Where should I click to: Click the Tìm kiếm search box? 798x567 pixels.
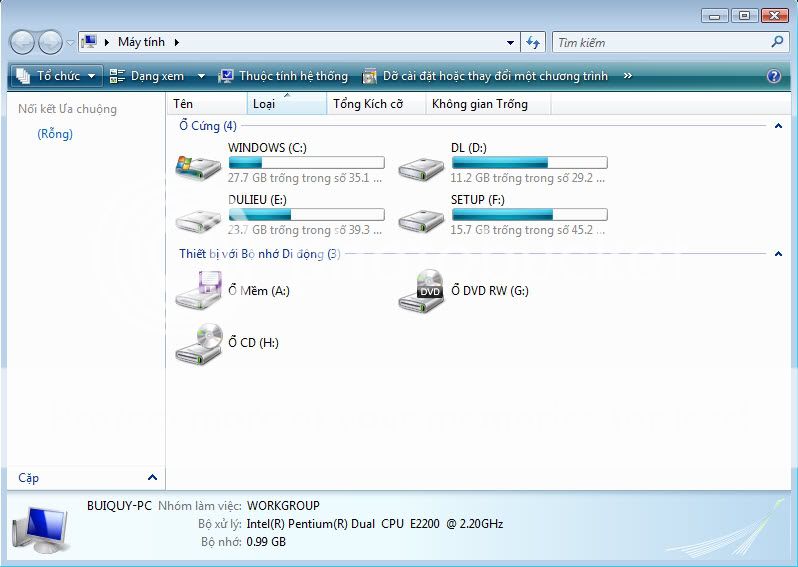[x=660, y=43]
